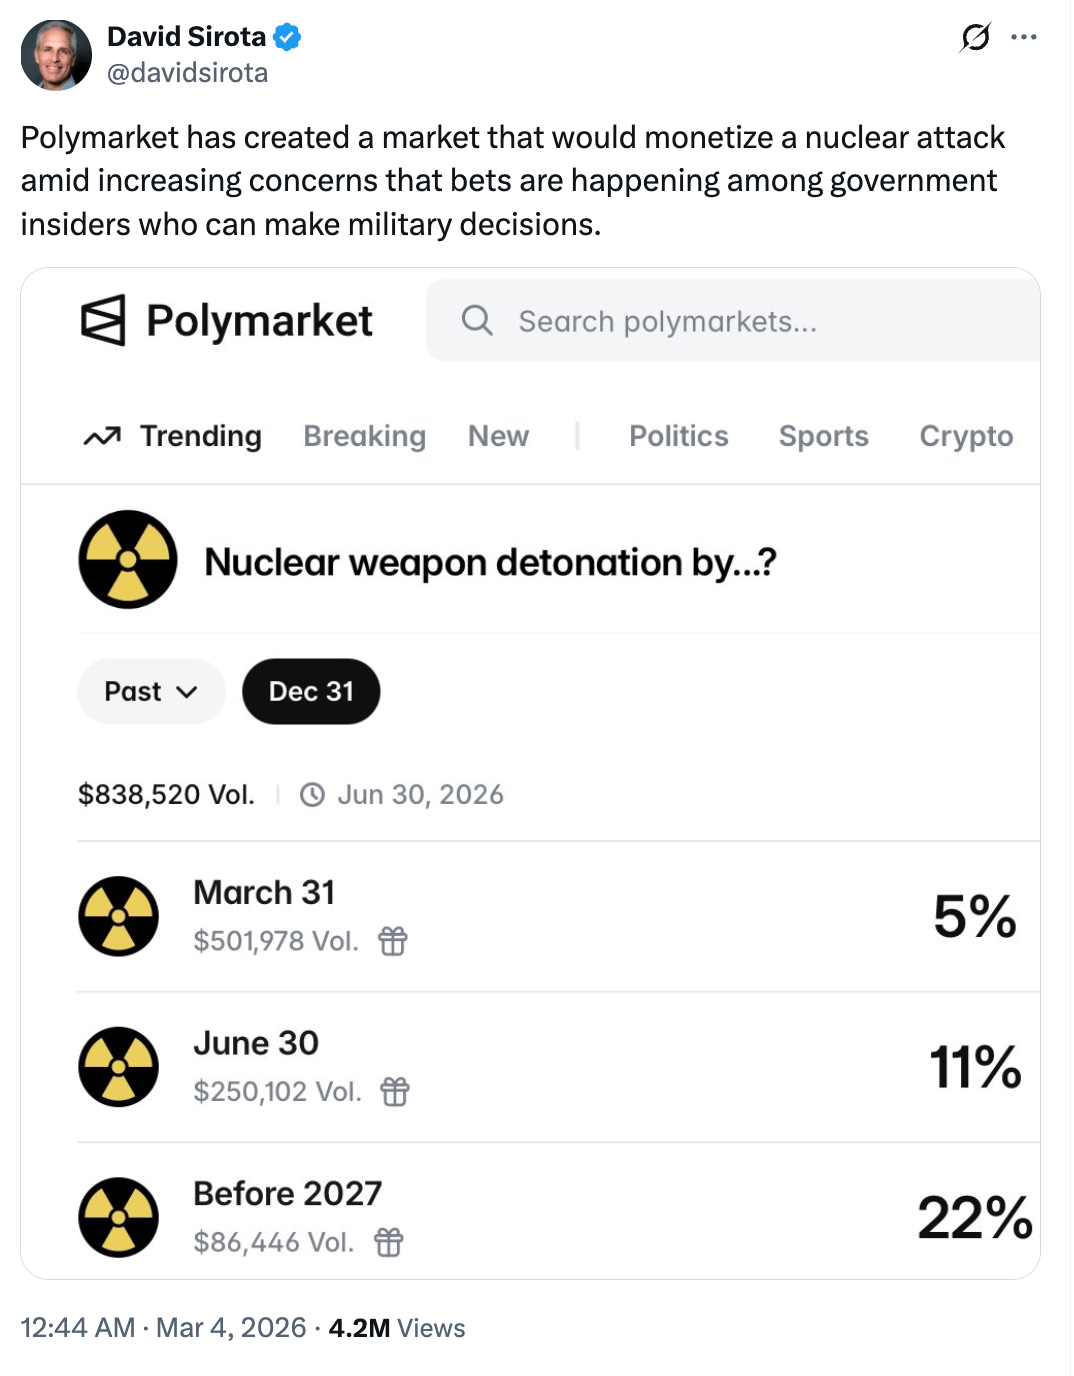Screen dimensions: 1074x1376
Task: Click the gift icon under Before 2027
Action: coord(389,1242)
